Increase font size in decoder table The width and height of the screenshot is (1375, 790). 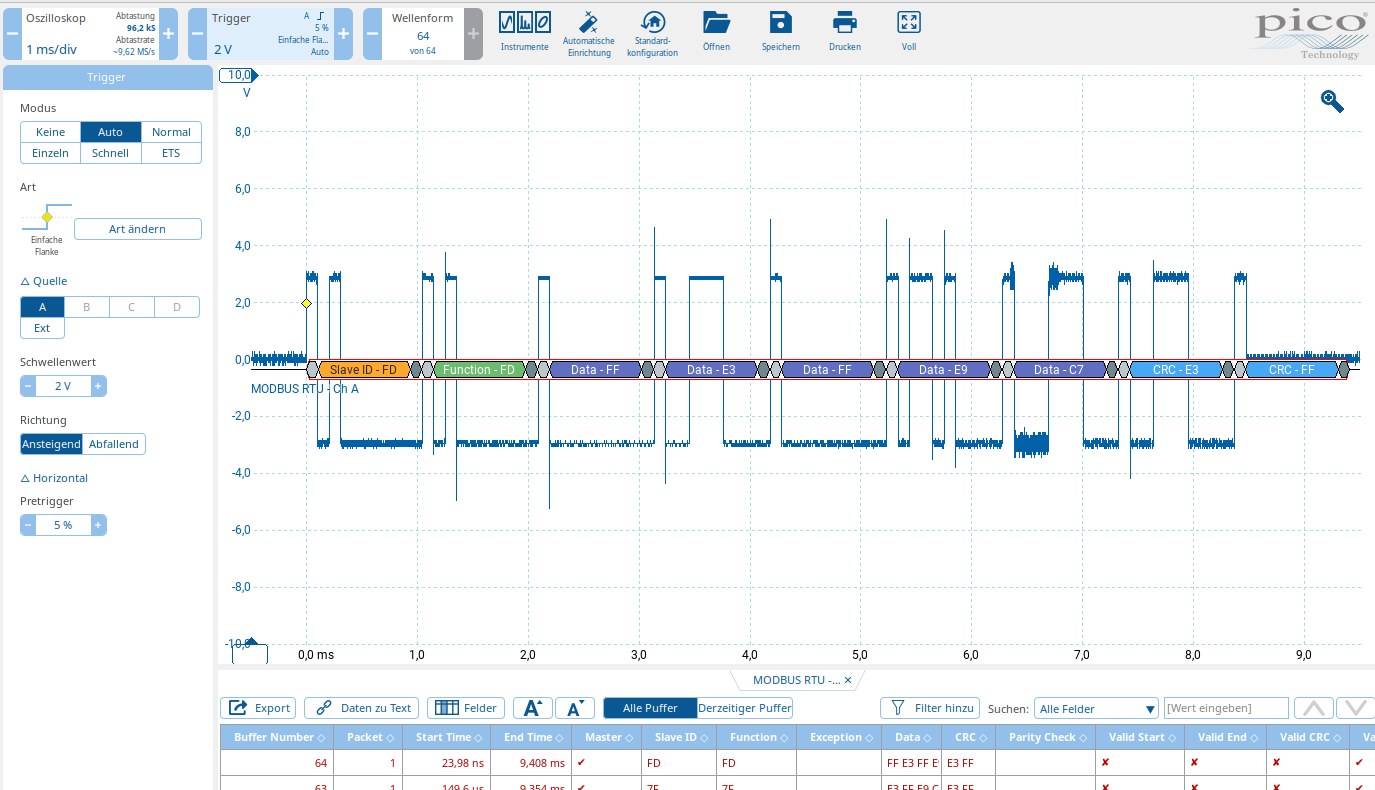tap(532, 708)
